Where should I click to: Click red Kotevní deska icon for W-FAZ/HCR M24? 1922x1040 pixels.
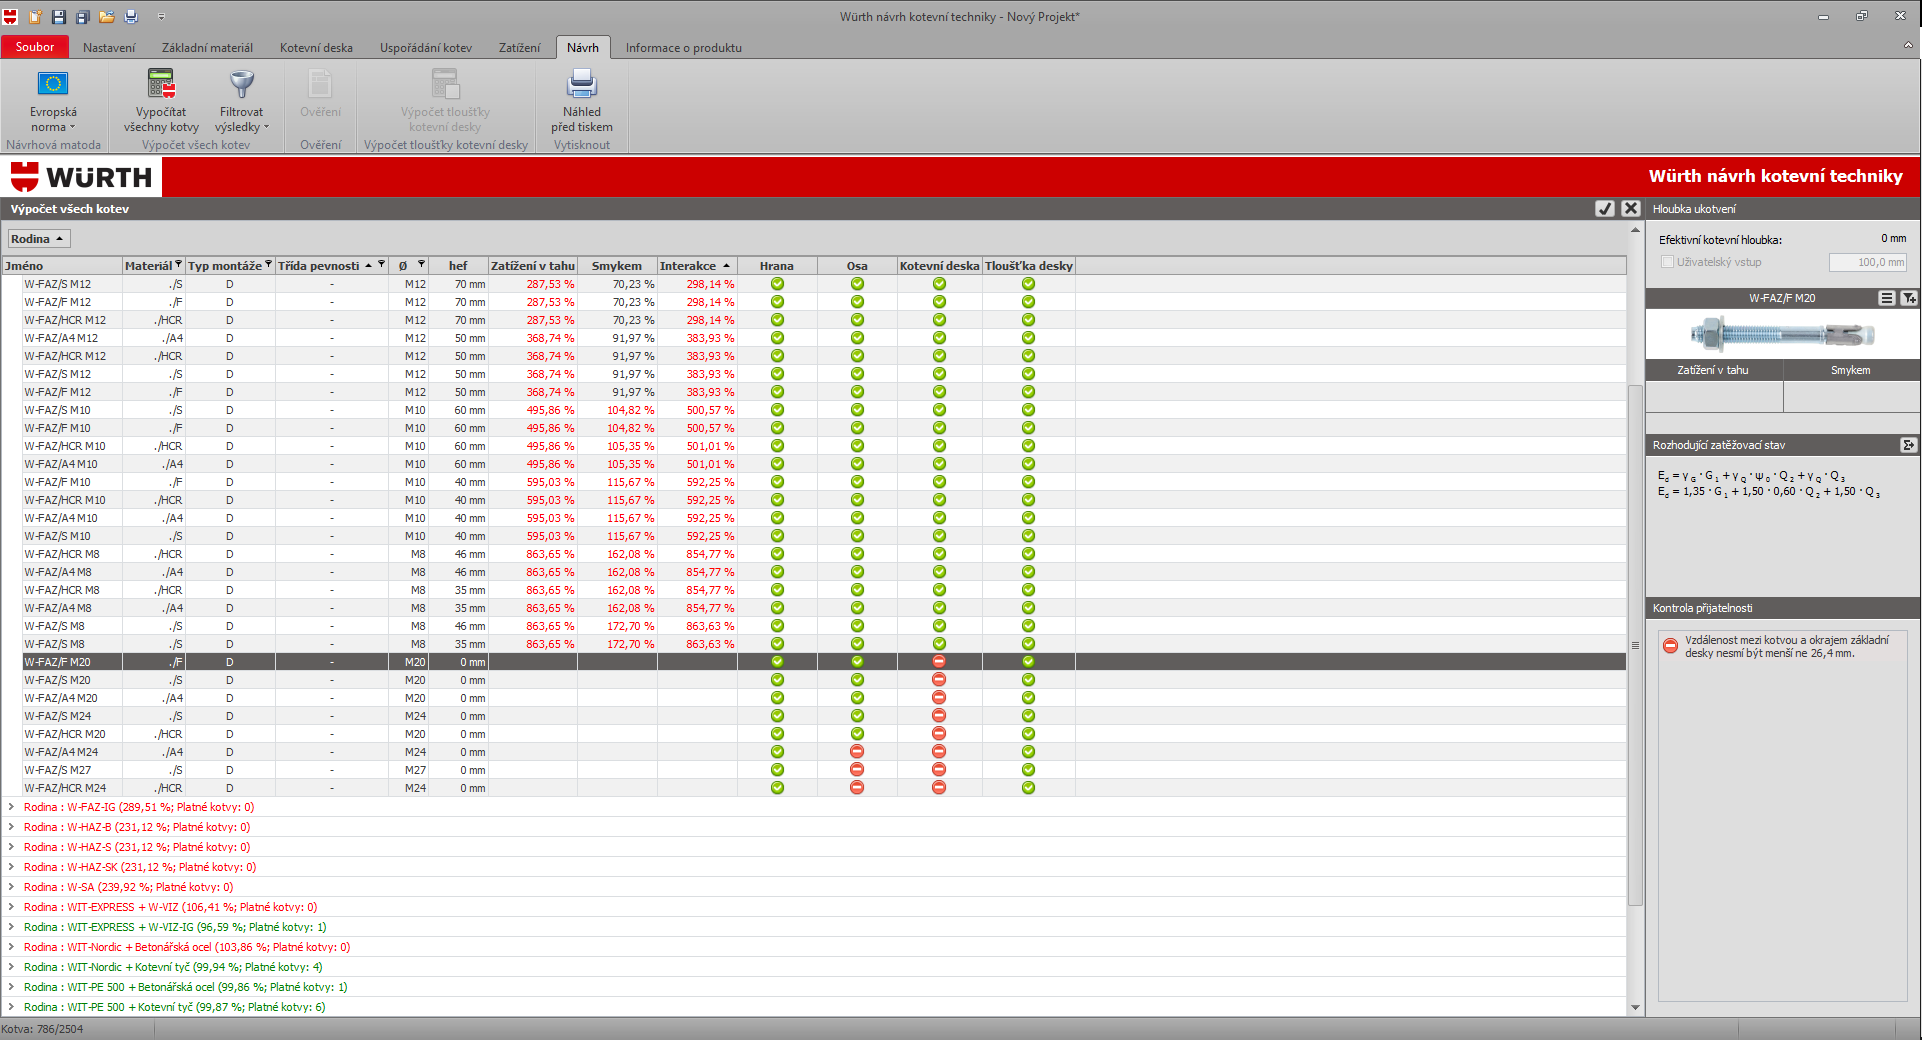[x=939, y=788]
